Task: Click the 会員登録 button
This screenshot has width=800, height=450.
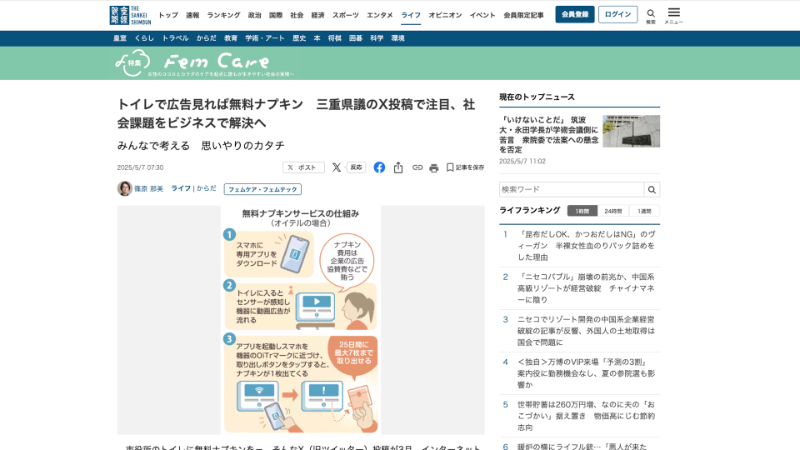Action: (575, 15)
